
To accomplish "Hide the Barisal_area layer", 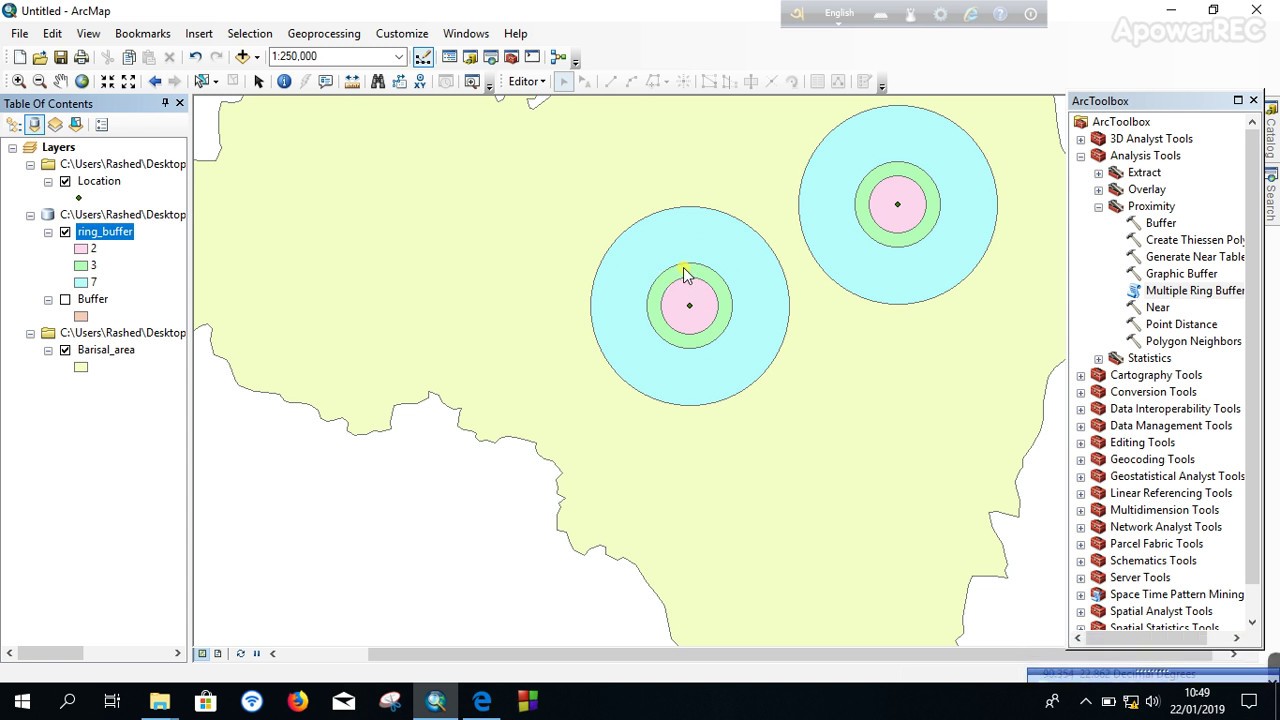I will [x=65, y=350].
